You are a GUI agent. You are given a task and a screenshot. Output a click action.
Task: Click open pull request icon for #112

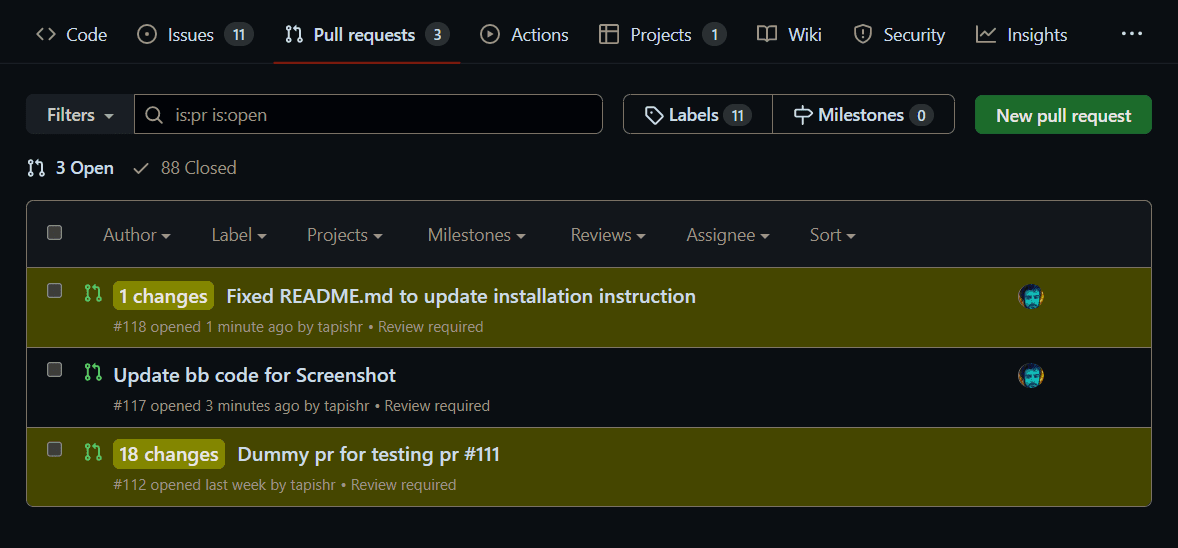[93, 451]
